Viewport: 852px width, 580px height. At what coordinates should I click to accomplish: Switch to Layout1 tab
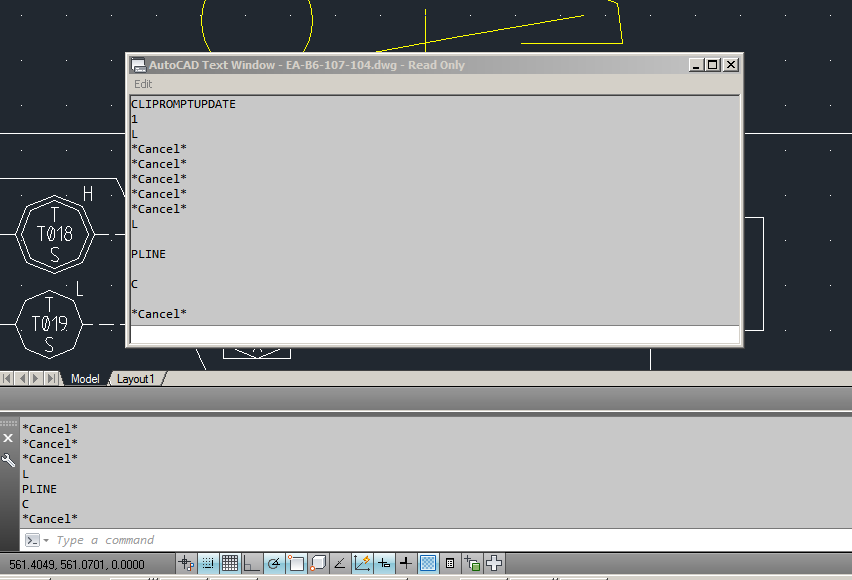pos(136,379)
